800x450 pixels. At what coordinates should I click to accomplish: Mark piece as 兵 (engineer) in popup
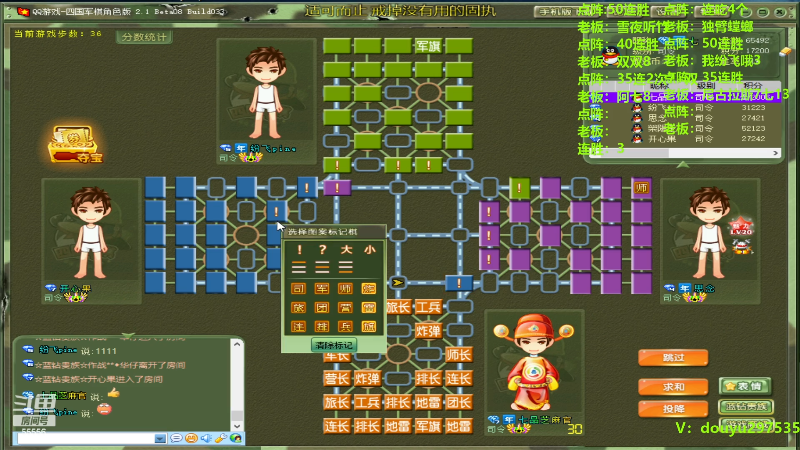click(x=345, y=327)
